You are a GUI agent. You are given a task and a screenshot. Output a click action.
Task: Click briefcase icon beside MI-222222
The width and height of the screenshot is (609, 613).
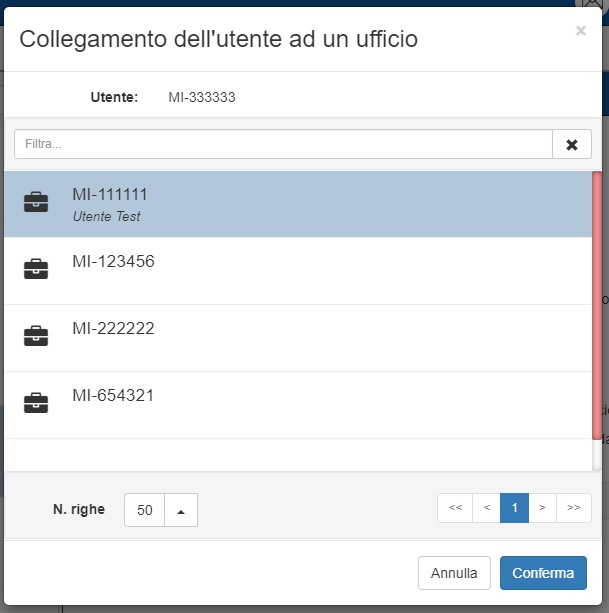click(36, 336)
